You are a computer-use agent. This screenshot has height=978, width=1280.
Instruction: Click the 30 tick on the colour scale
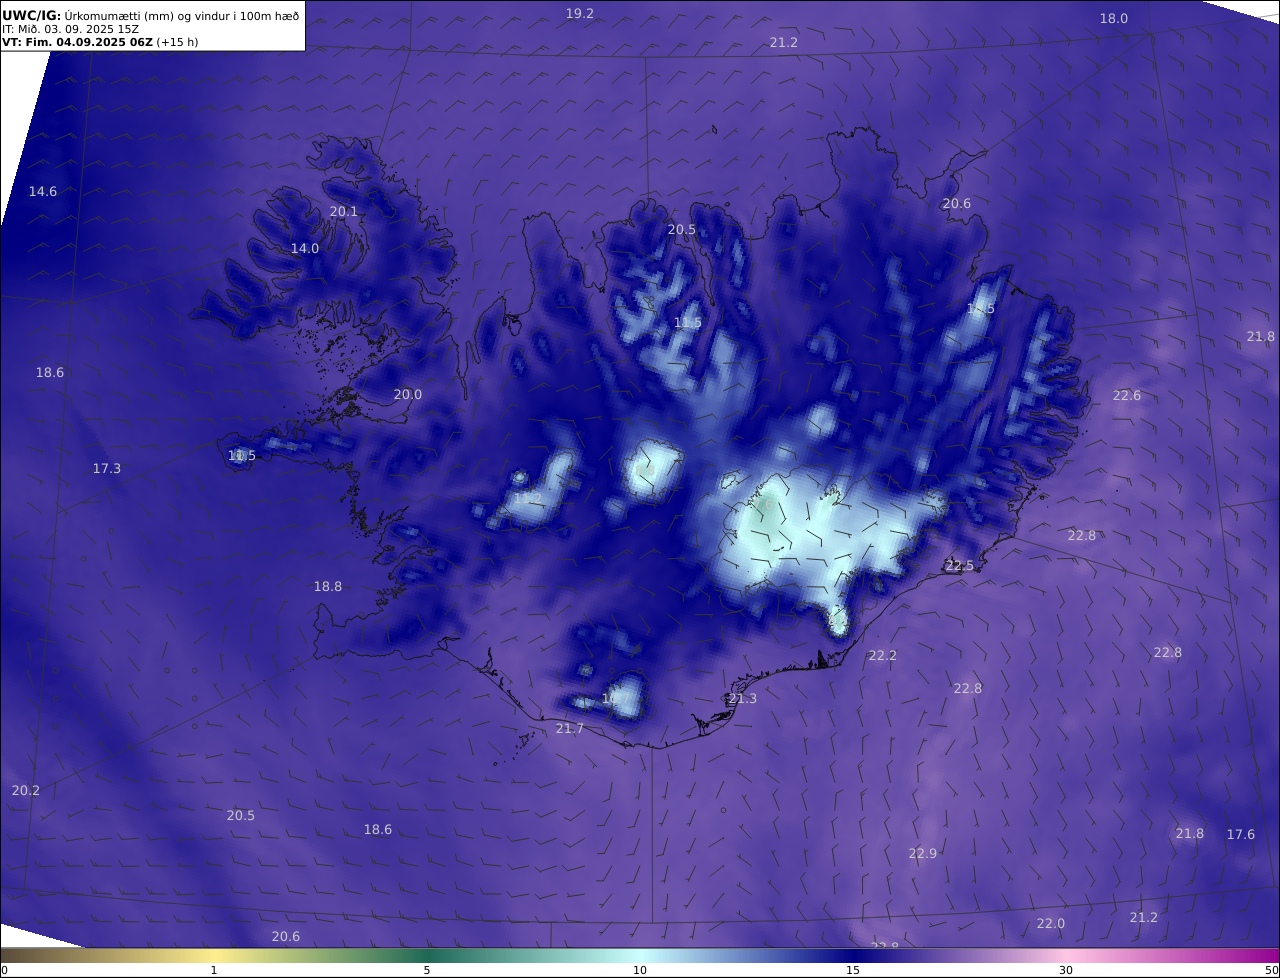1066,970
